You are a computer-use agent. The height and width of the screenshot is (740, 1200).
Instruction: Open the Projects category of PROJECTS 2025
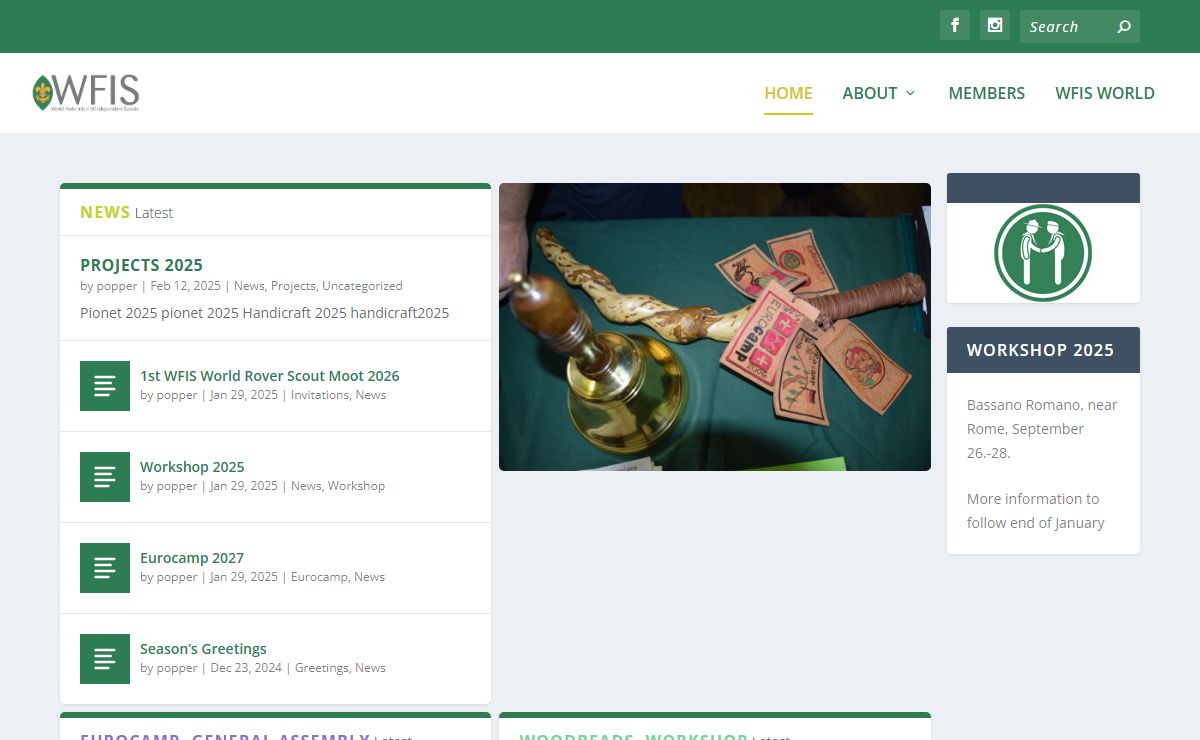click(293, 286)
